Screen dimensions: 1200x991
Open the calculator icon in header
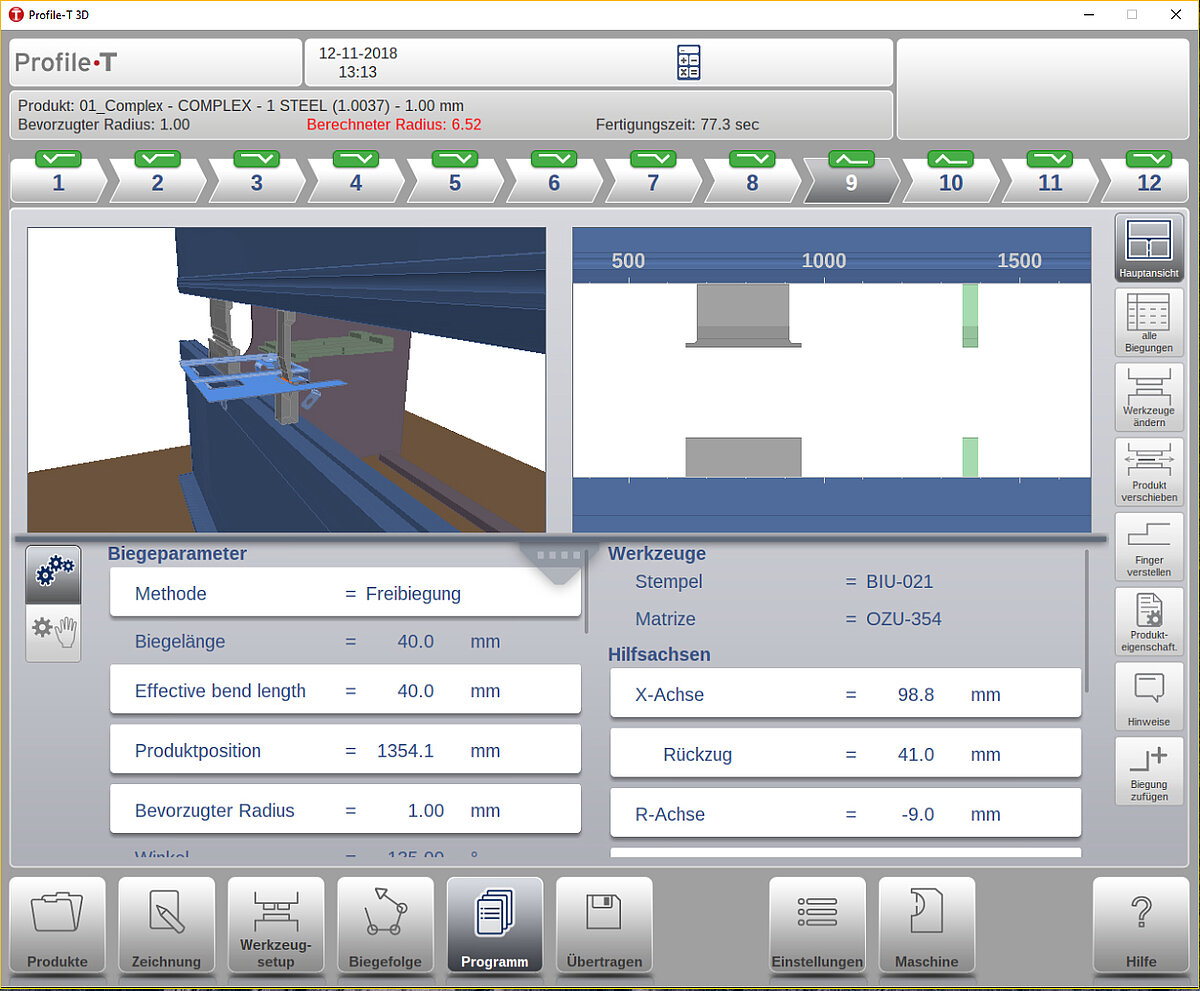(x=688, y=62)
